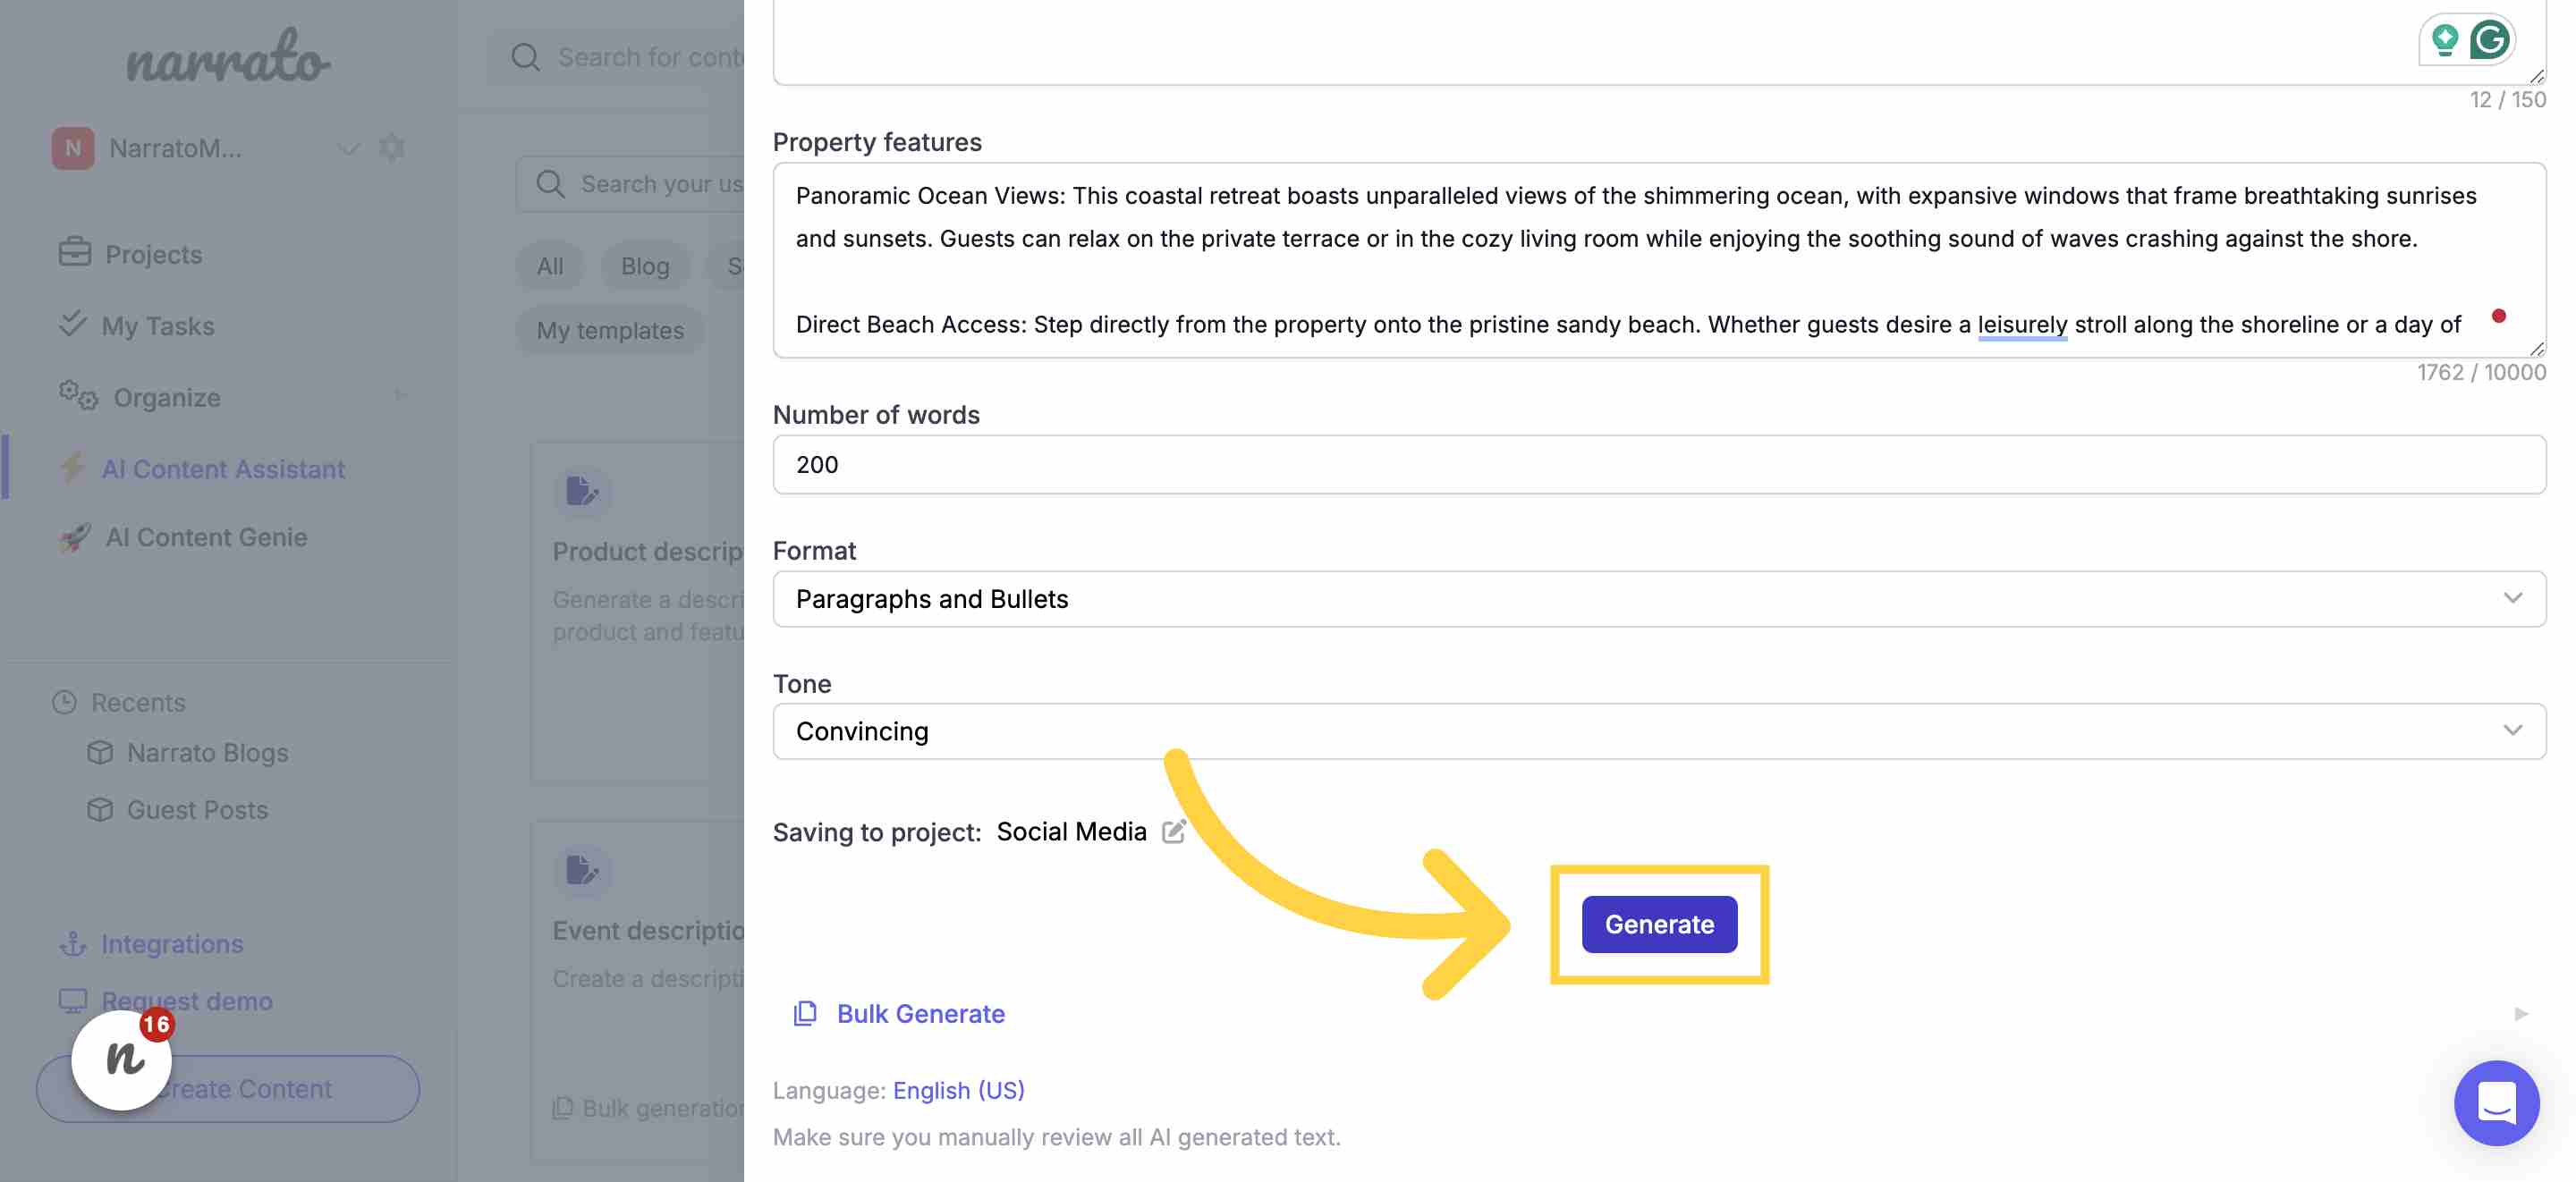Click the Bulk Generate icon
This screenshot has width=2576, height=1182.
click(x=805, y=1013)
